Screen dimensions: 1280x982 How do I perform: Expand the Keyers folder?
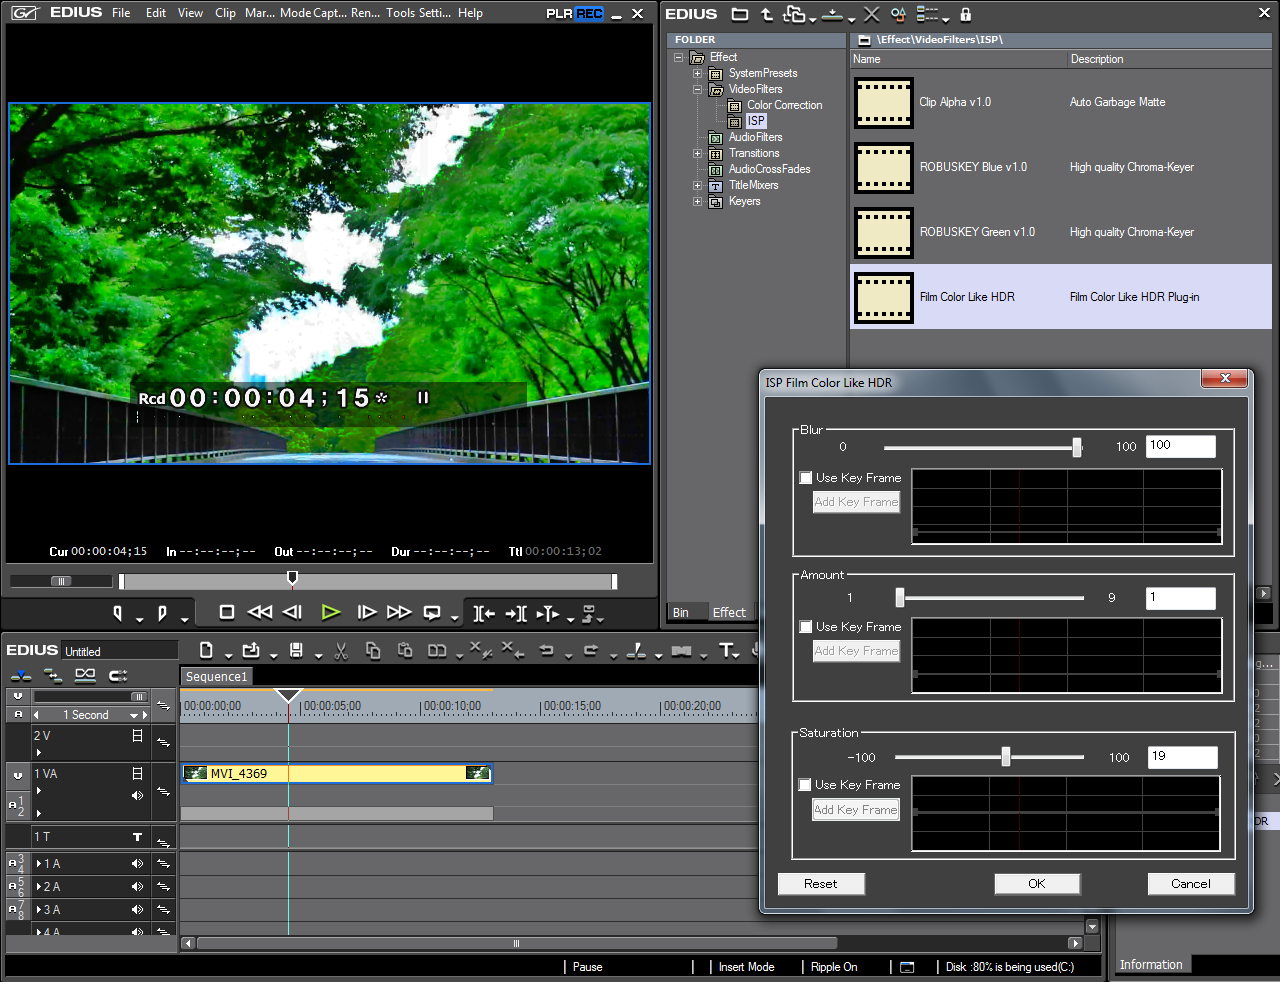click(x=698, y=201)
